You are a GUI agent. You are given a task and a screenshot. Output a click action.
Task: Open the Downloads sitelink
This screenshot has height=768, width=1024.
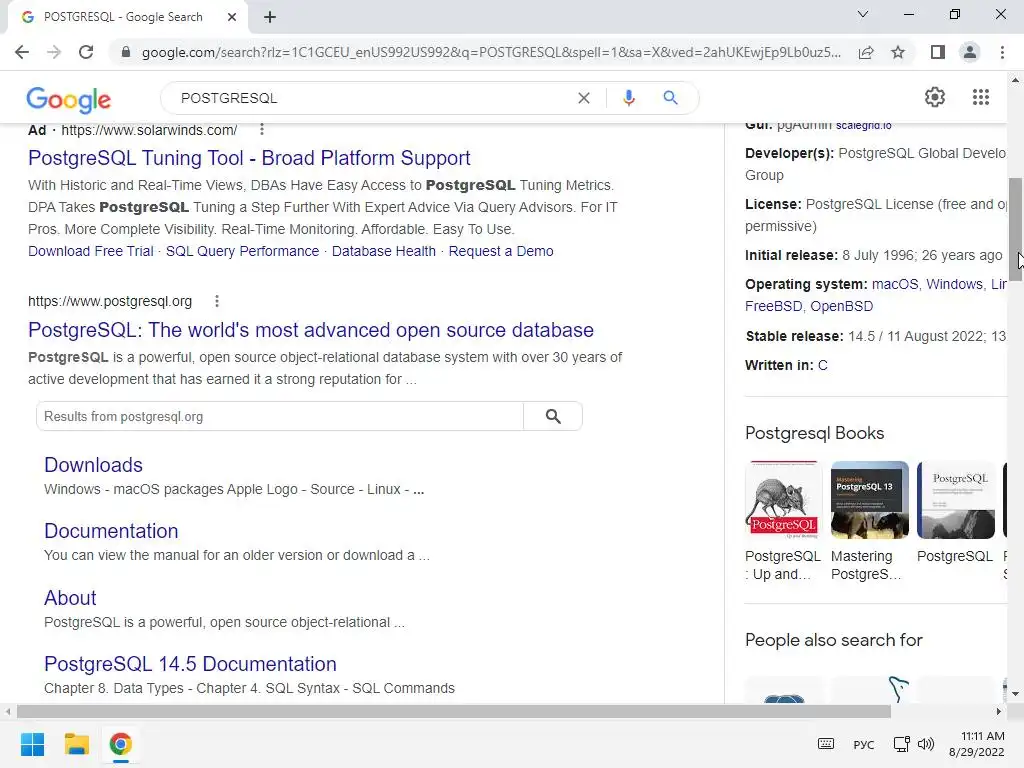pyautogui.click(x=93, y=465)
